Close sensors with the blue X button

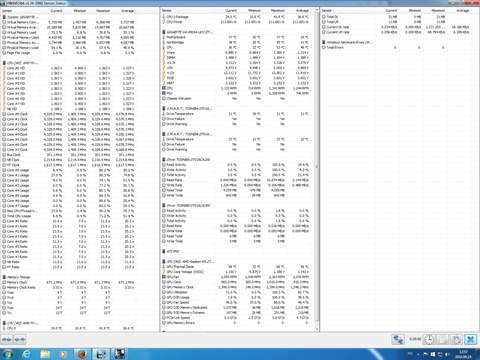470,340
